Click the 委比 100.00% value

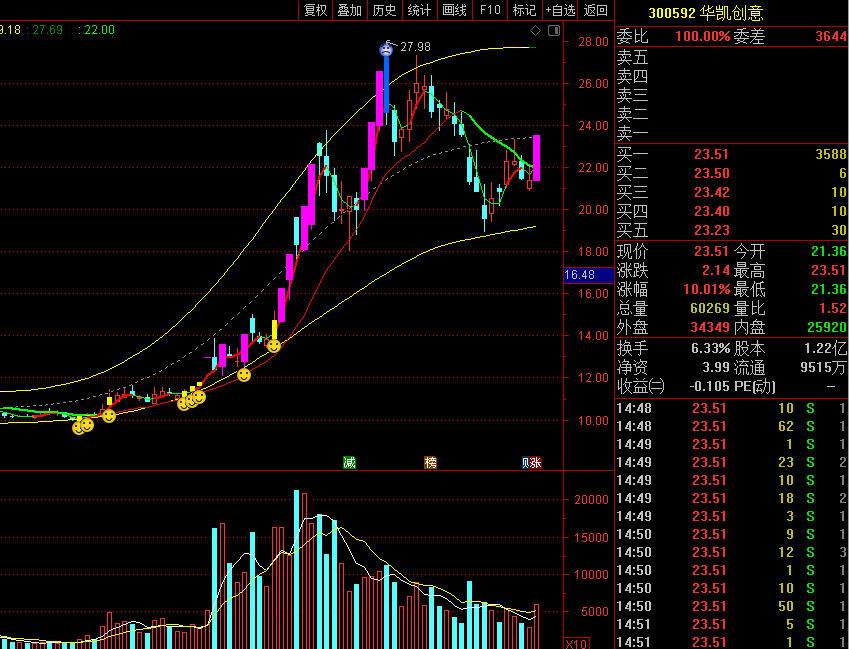tap(703, 37)
